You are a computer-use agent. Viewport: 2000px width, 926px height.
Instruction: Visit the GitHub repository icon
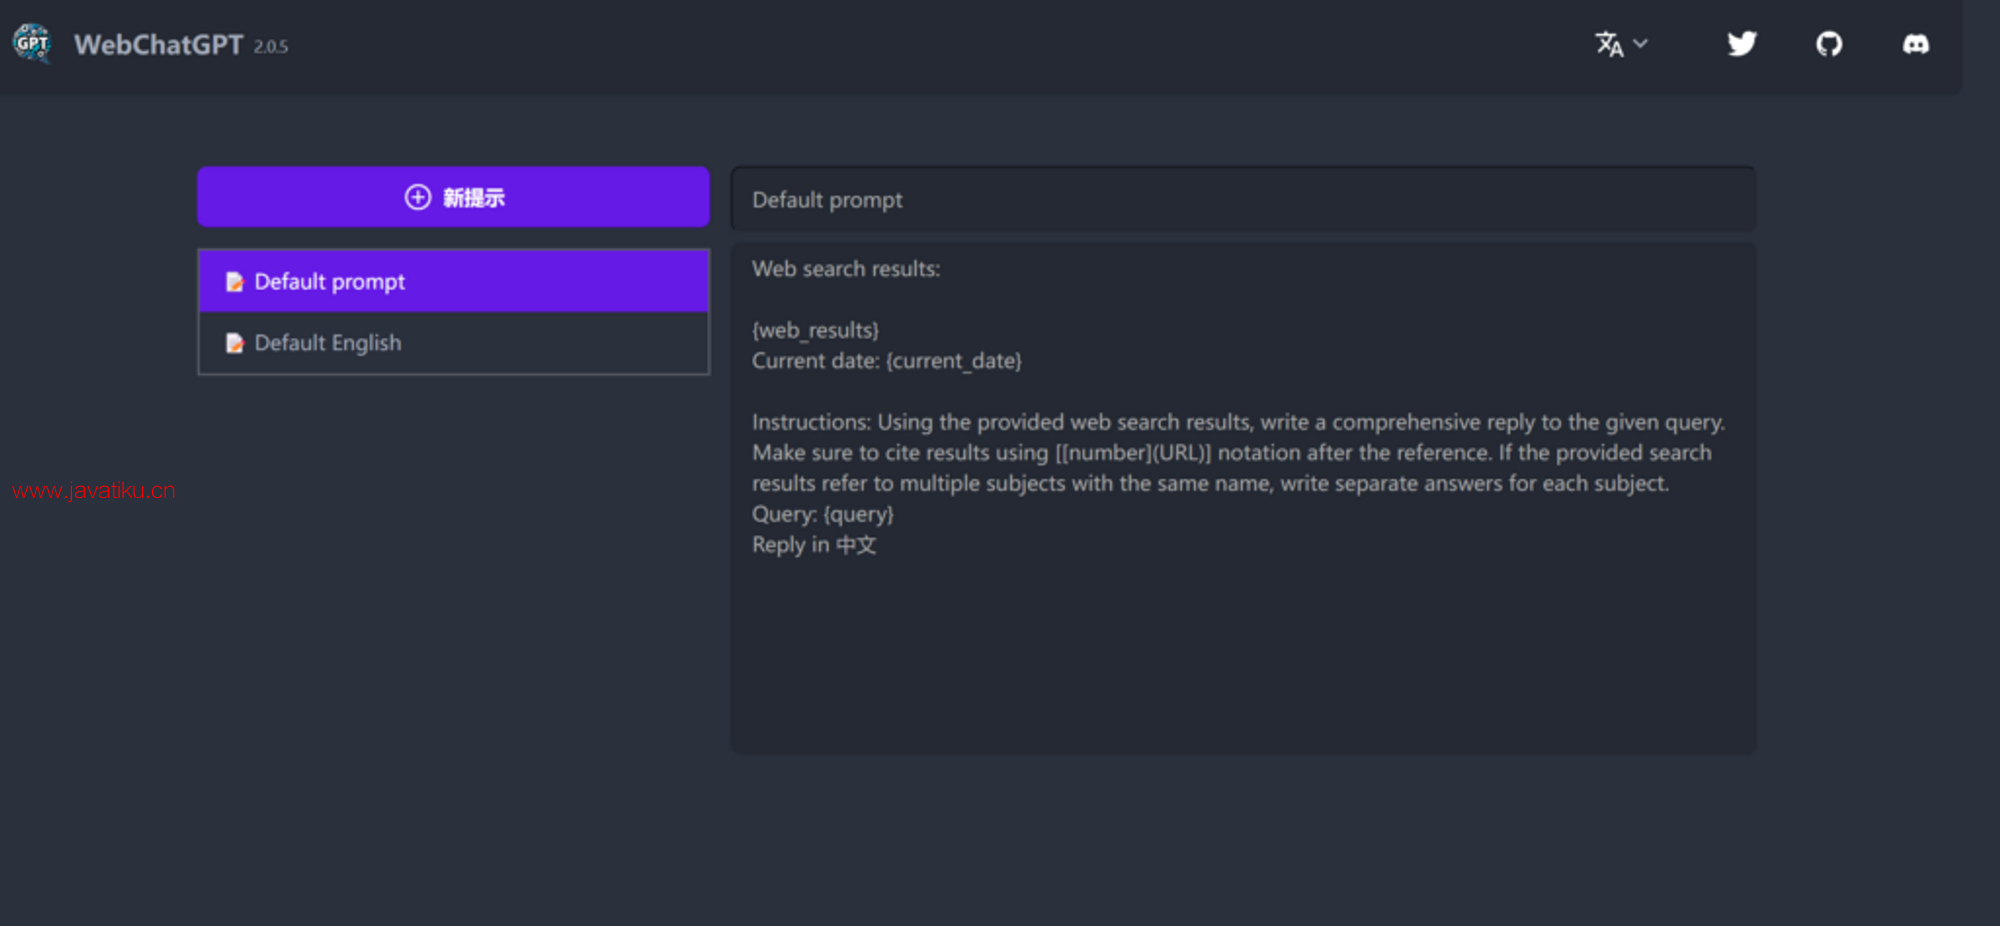(x=1828, y=44)
